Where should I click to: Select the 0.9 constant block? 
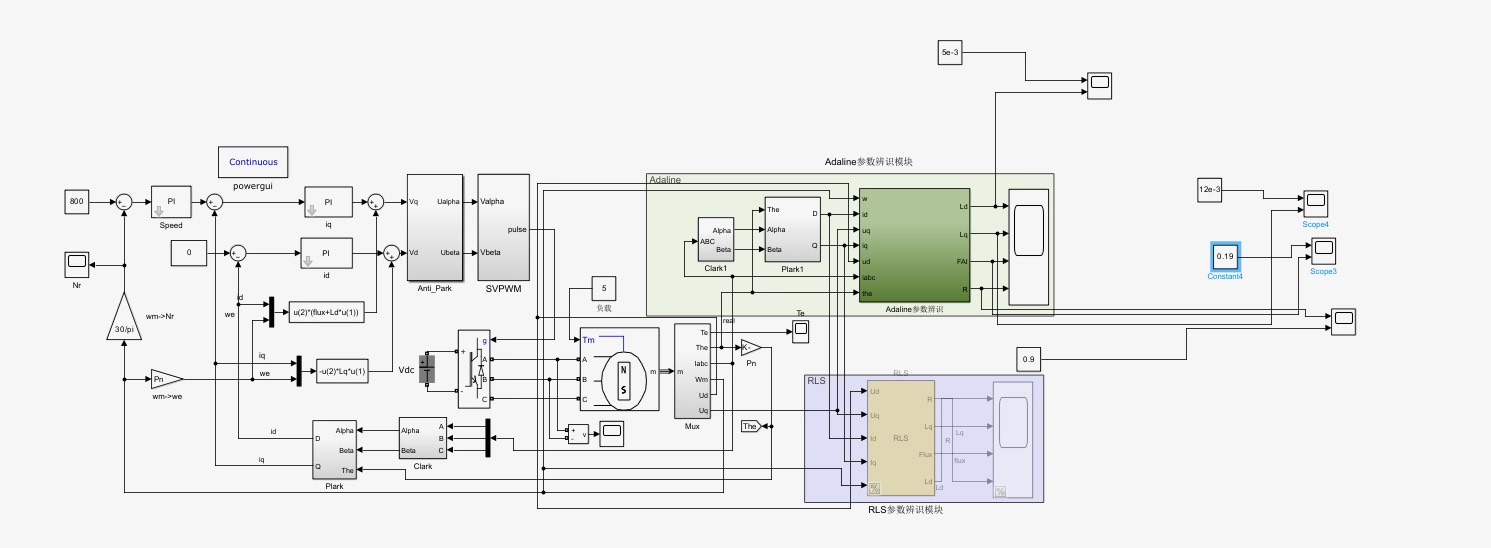[x=1031, y=358]
